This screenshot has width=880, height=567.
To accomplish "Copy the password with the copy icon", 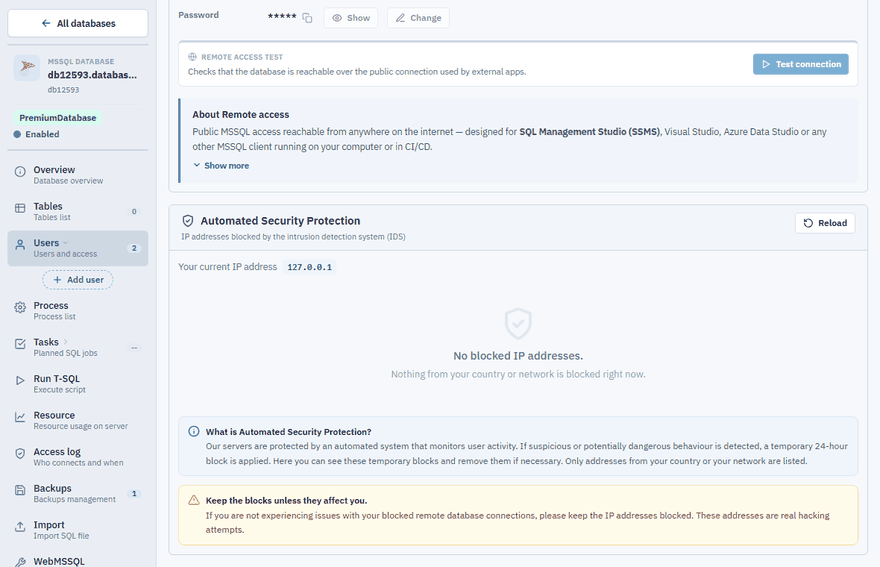I will click(307, 18).
